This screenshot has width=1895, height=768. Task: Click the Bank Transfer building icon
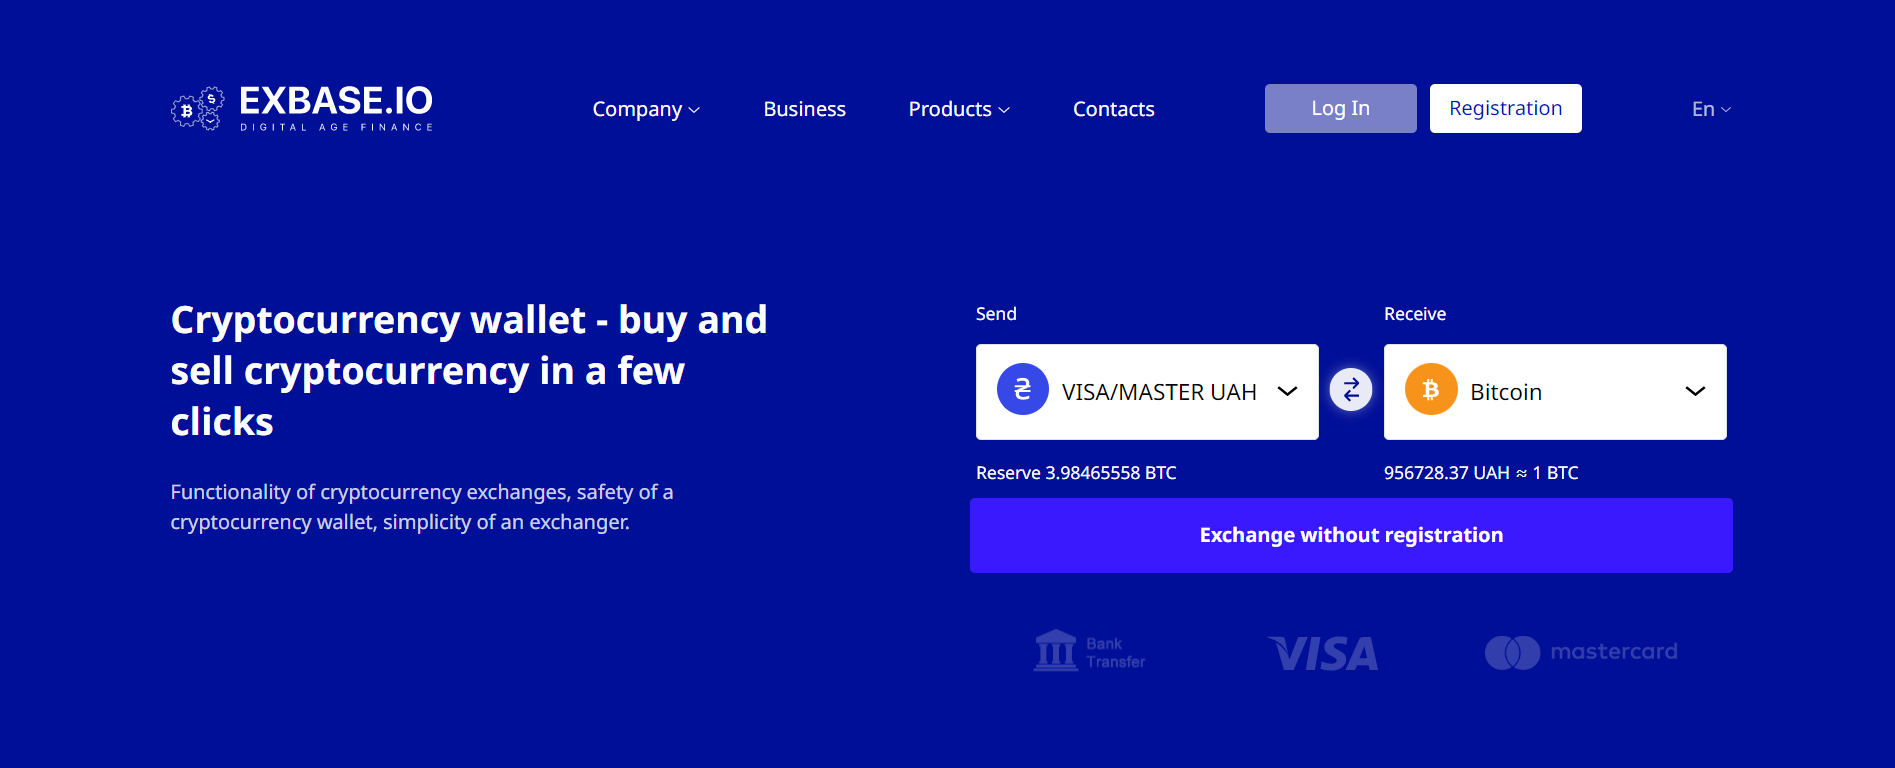pos(1056,651)
